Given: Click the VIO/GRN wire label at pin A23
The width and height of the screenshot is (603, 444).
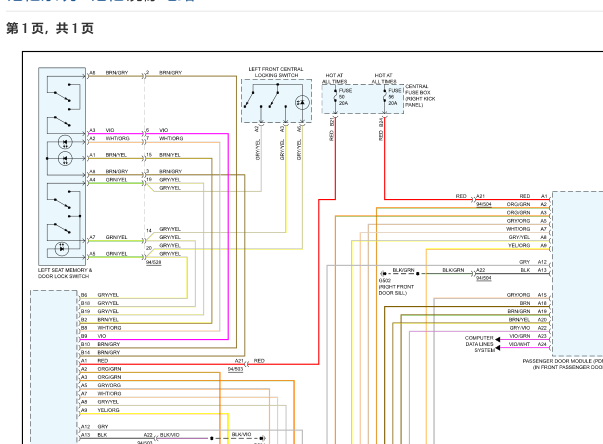Looking at the screenshot, I should click(x=520, y=336).
